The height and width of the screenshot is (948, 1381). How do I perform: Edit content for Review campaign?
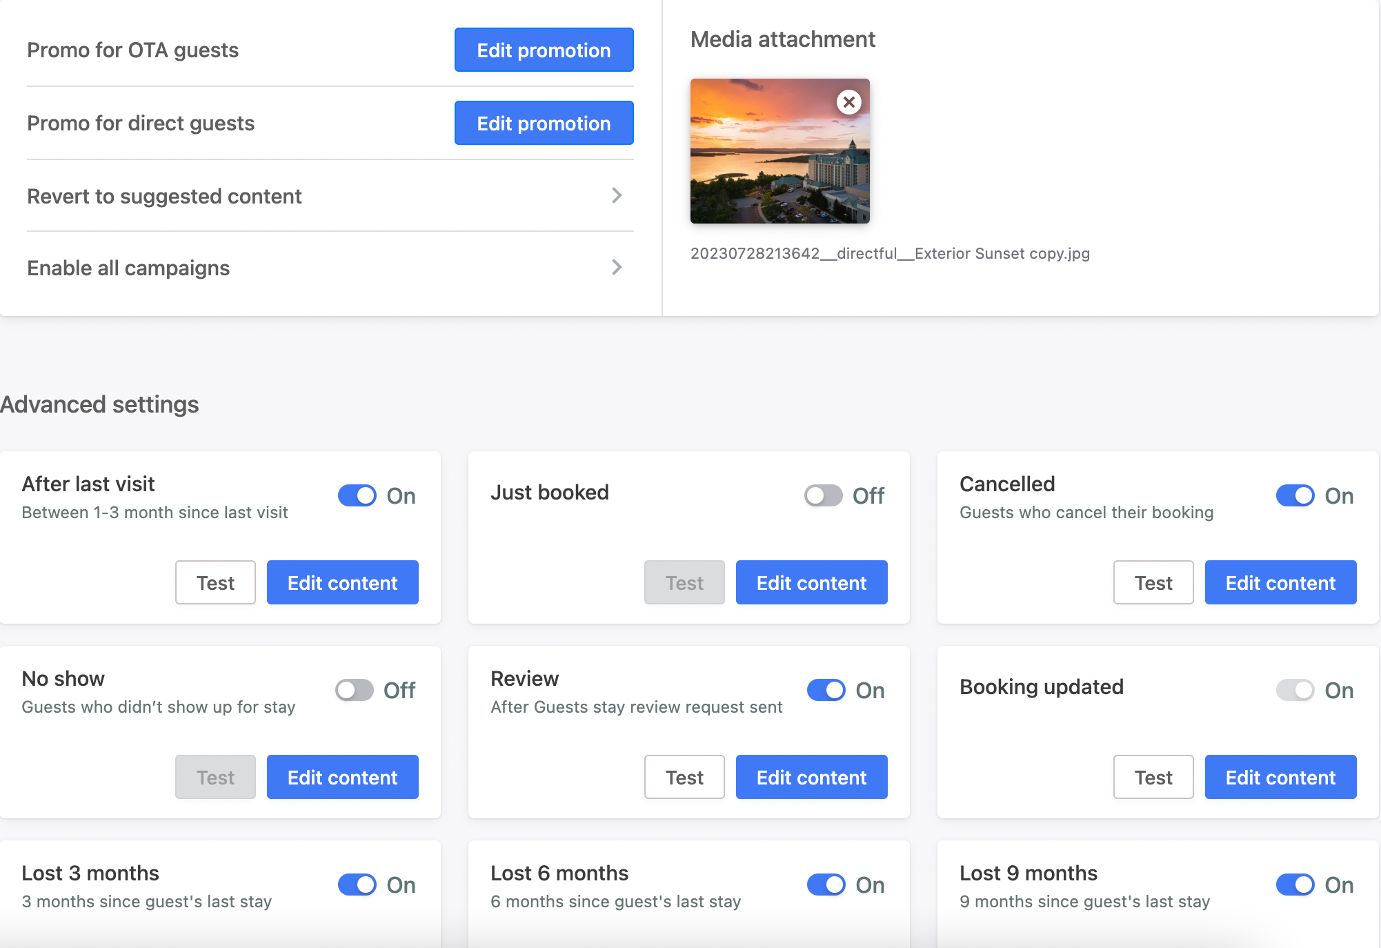(811, 778)
